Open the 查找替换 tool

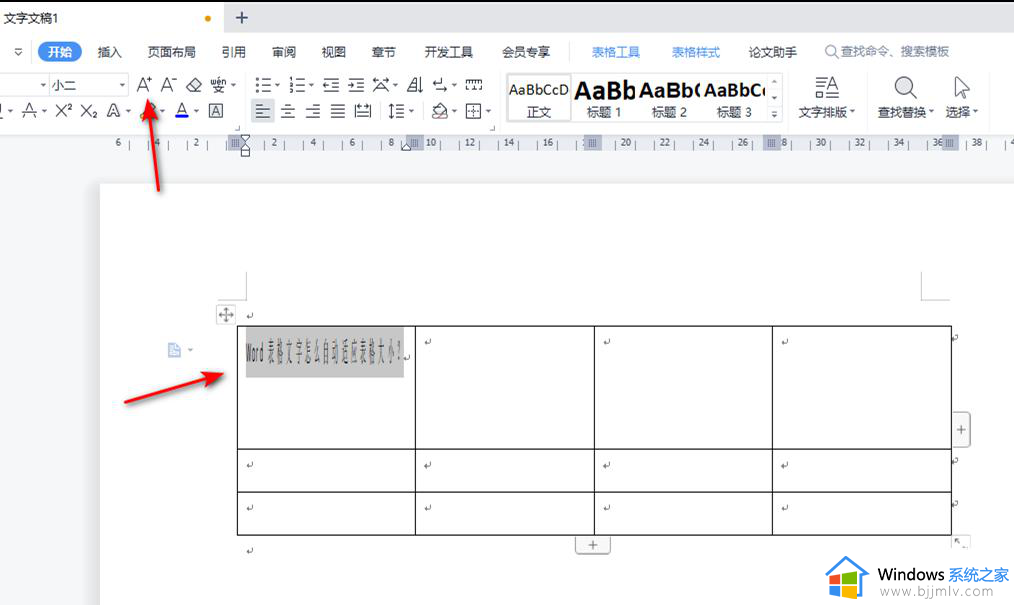pyautogui.click(x=905, y=98)
